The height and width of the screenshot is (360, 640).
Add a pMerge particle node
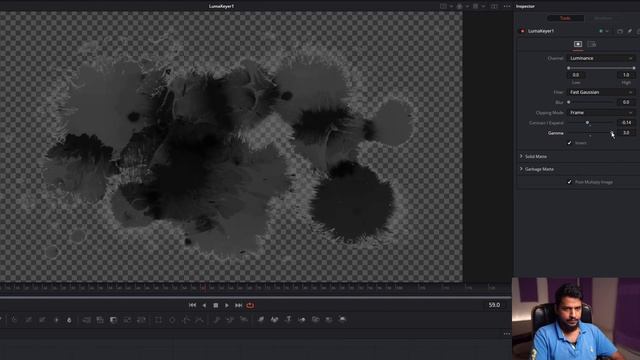tap(230, 320)
